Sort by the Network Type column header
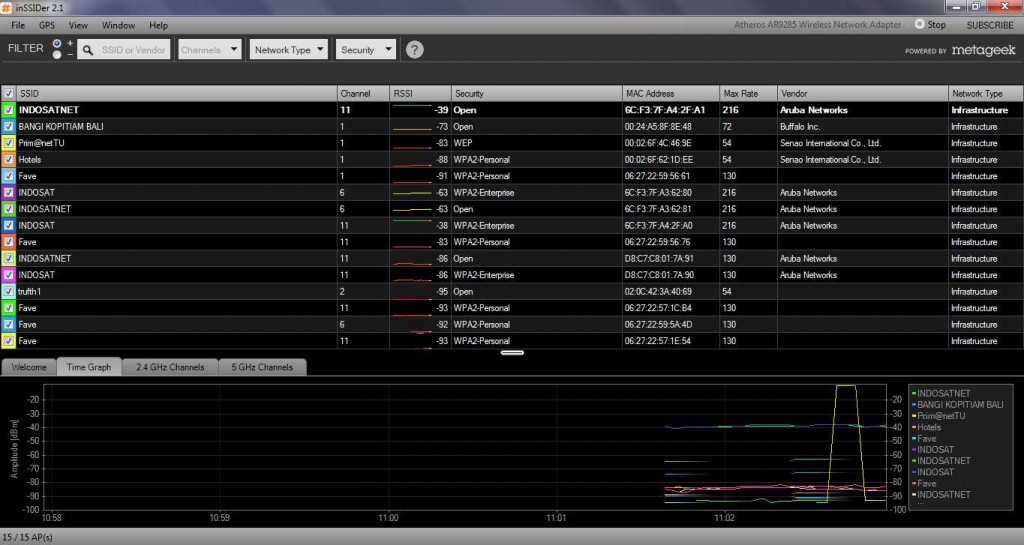This screenshot has width=1024, height=545. point(985,93)
